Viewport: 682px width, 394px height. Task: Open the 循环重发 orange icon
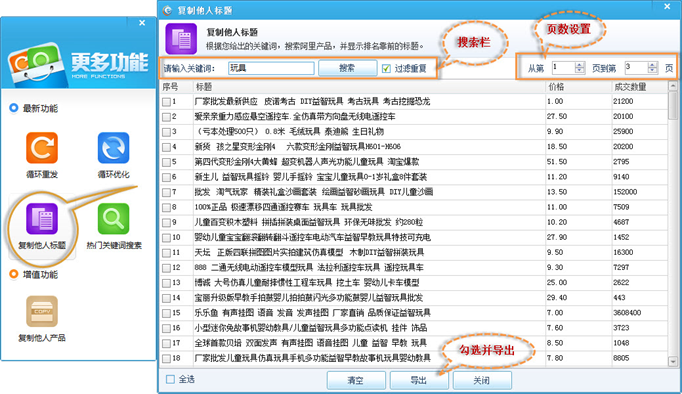(x=42, y=148)
